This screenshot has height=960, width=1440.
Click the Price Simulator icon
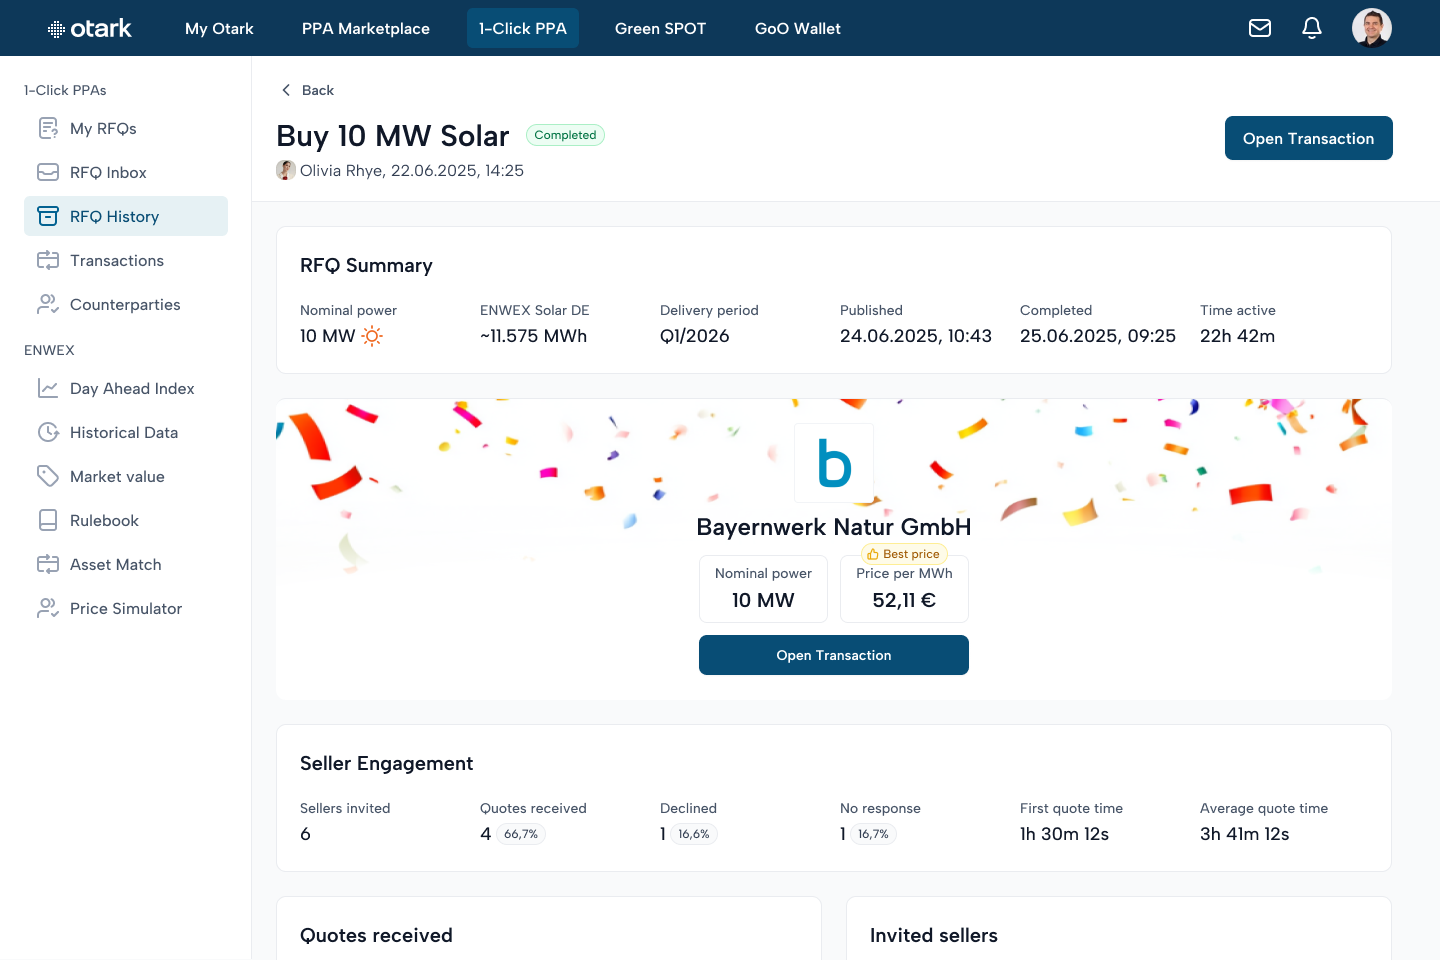click(x=48, y=608)
